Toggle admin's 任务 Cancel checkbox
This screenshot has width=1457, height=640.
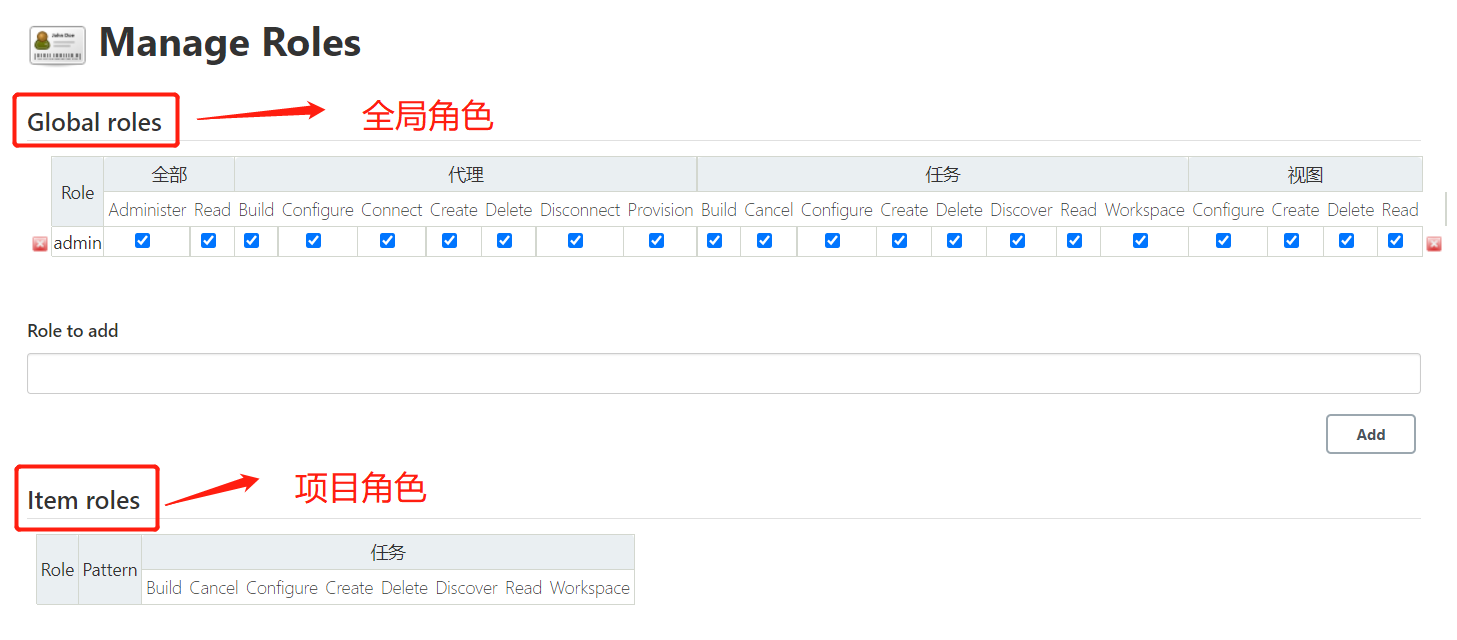764,240
